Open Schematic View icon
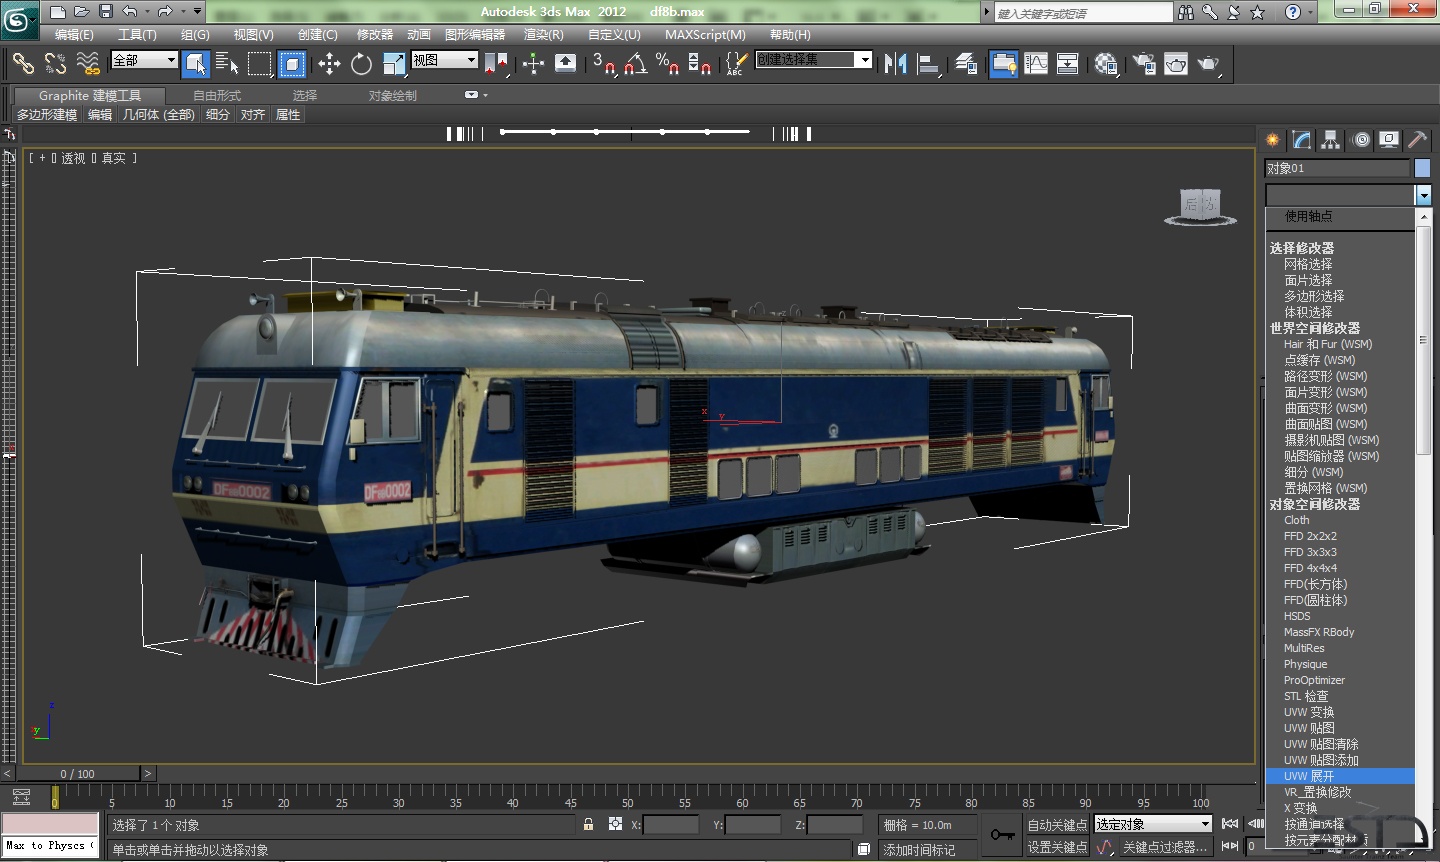Viewport: 1440px width, 862px height. 1068,64
